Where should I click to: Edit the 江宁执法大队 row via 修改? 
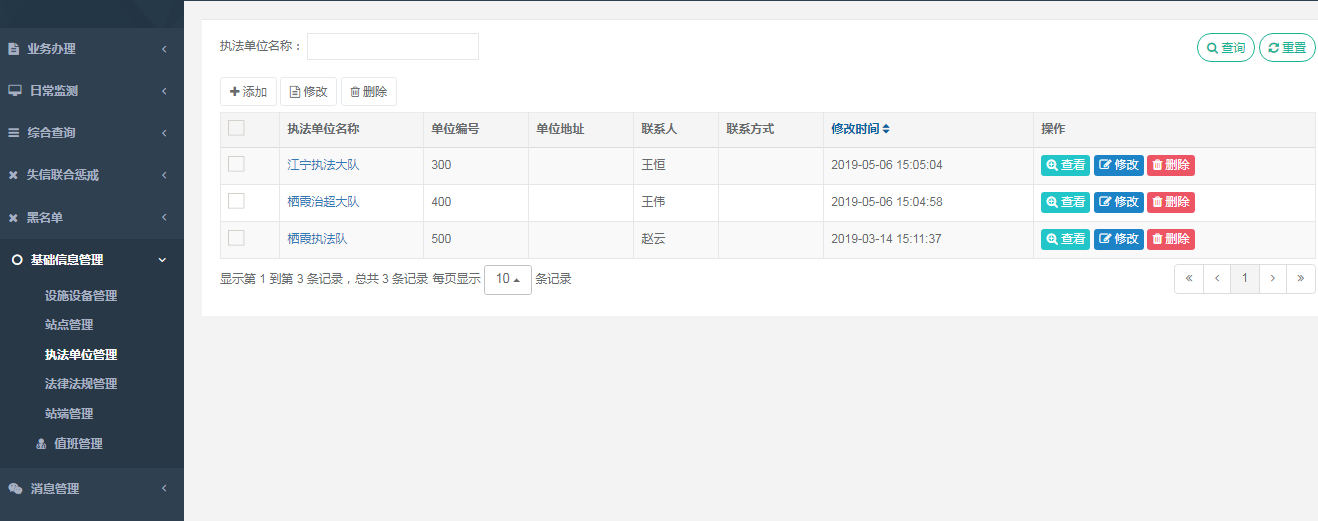click(x=1119, y=165)
